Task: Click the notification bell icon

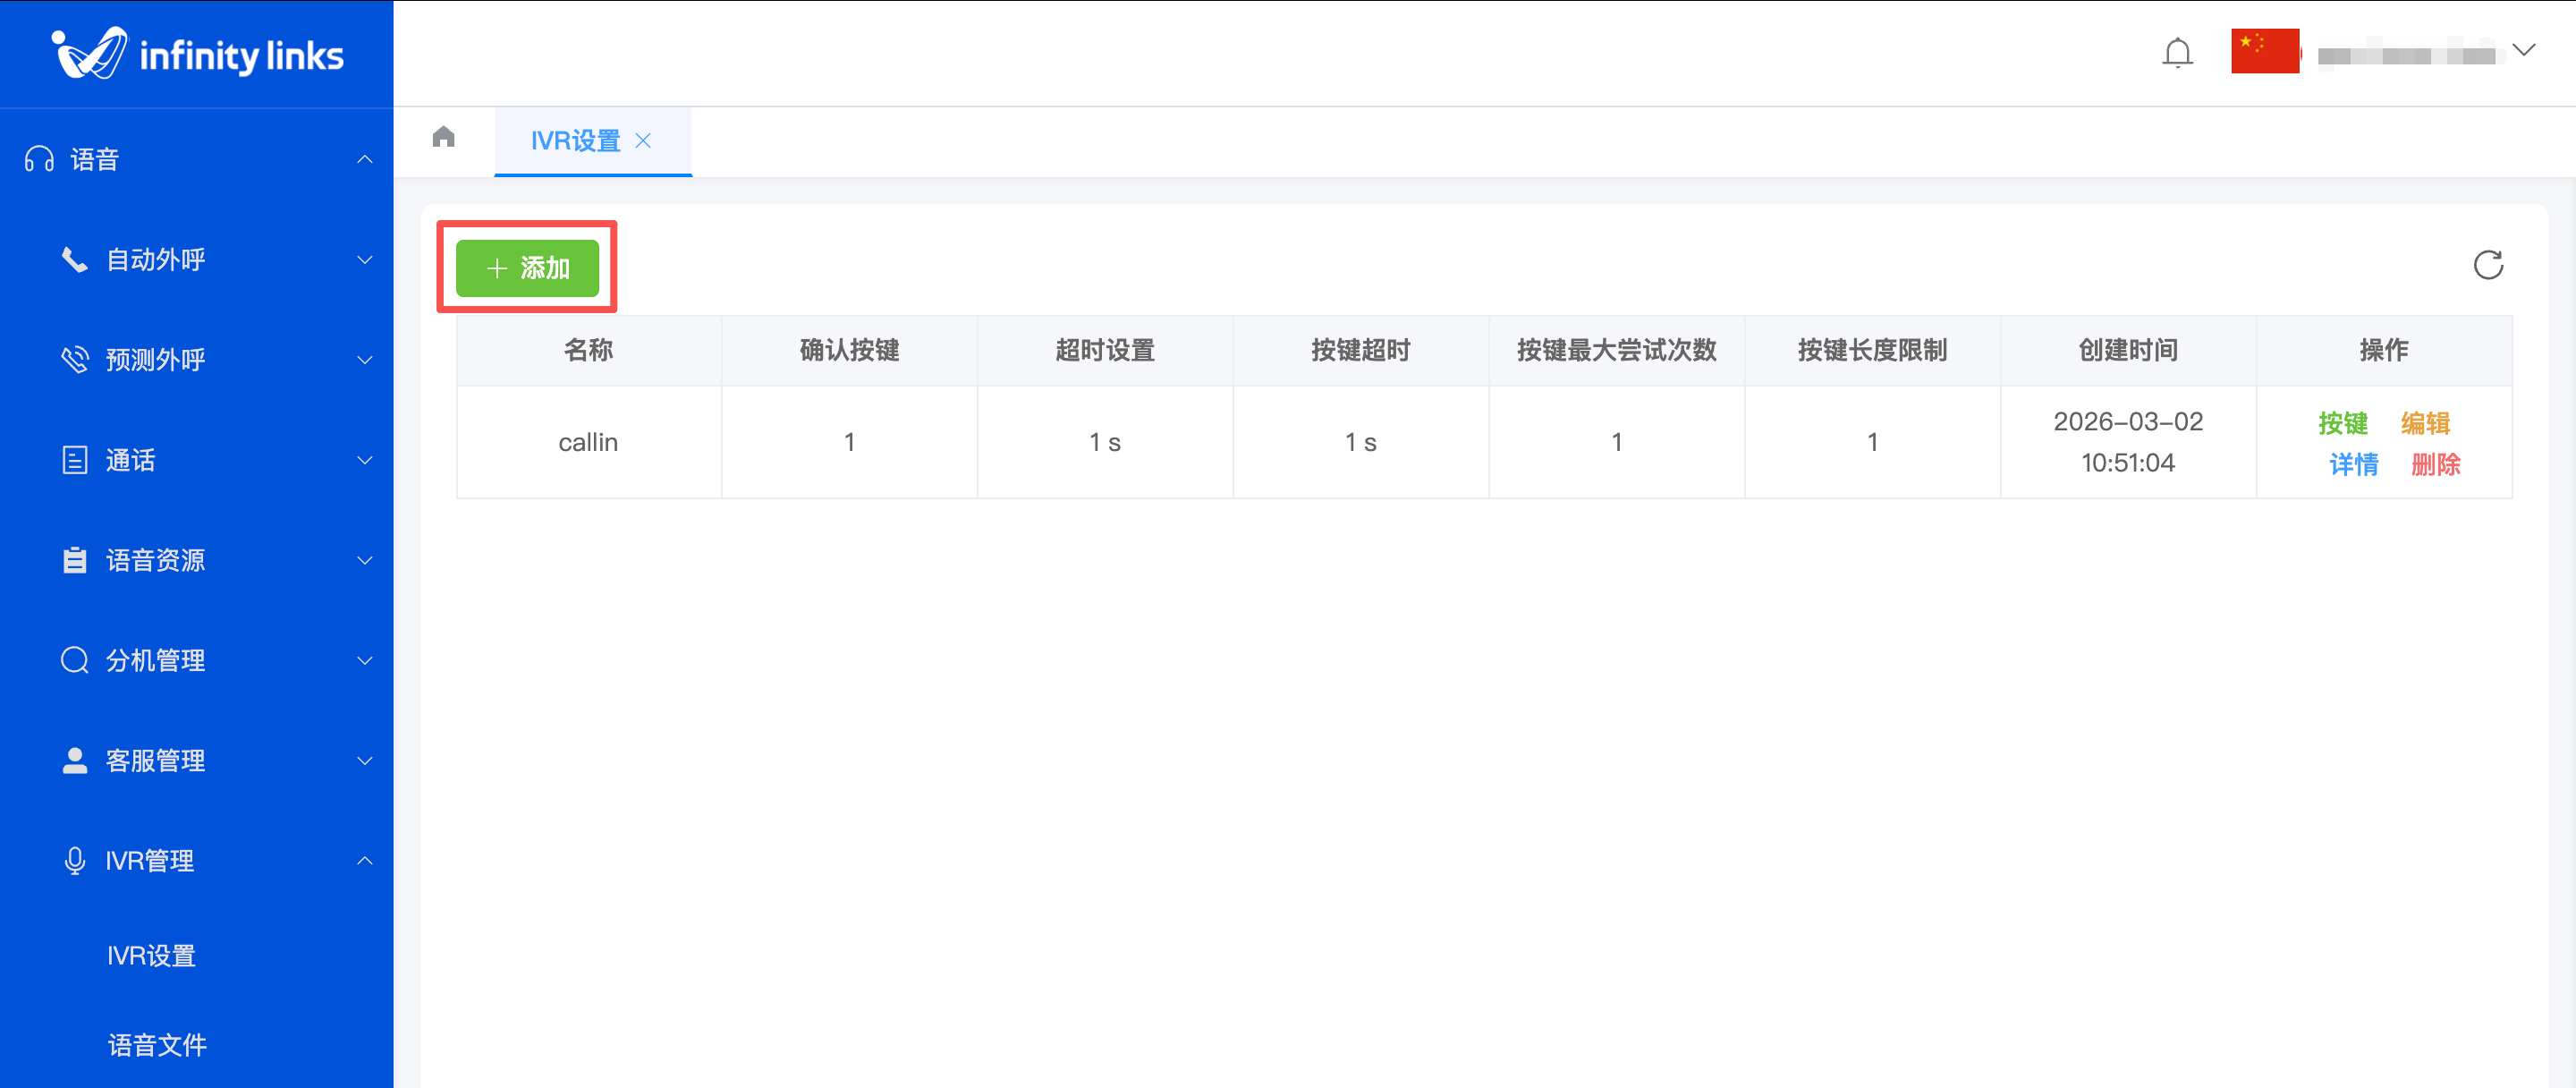Action: tap(2177, 53)
